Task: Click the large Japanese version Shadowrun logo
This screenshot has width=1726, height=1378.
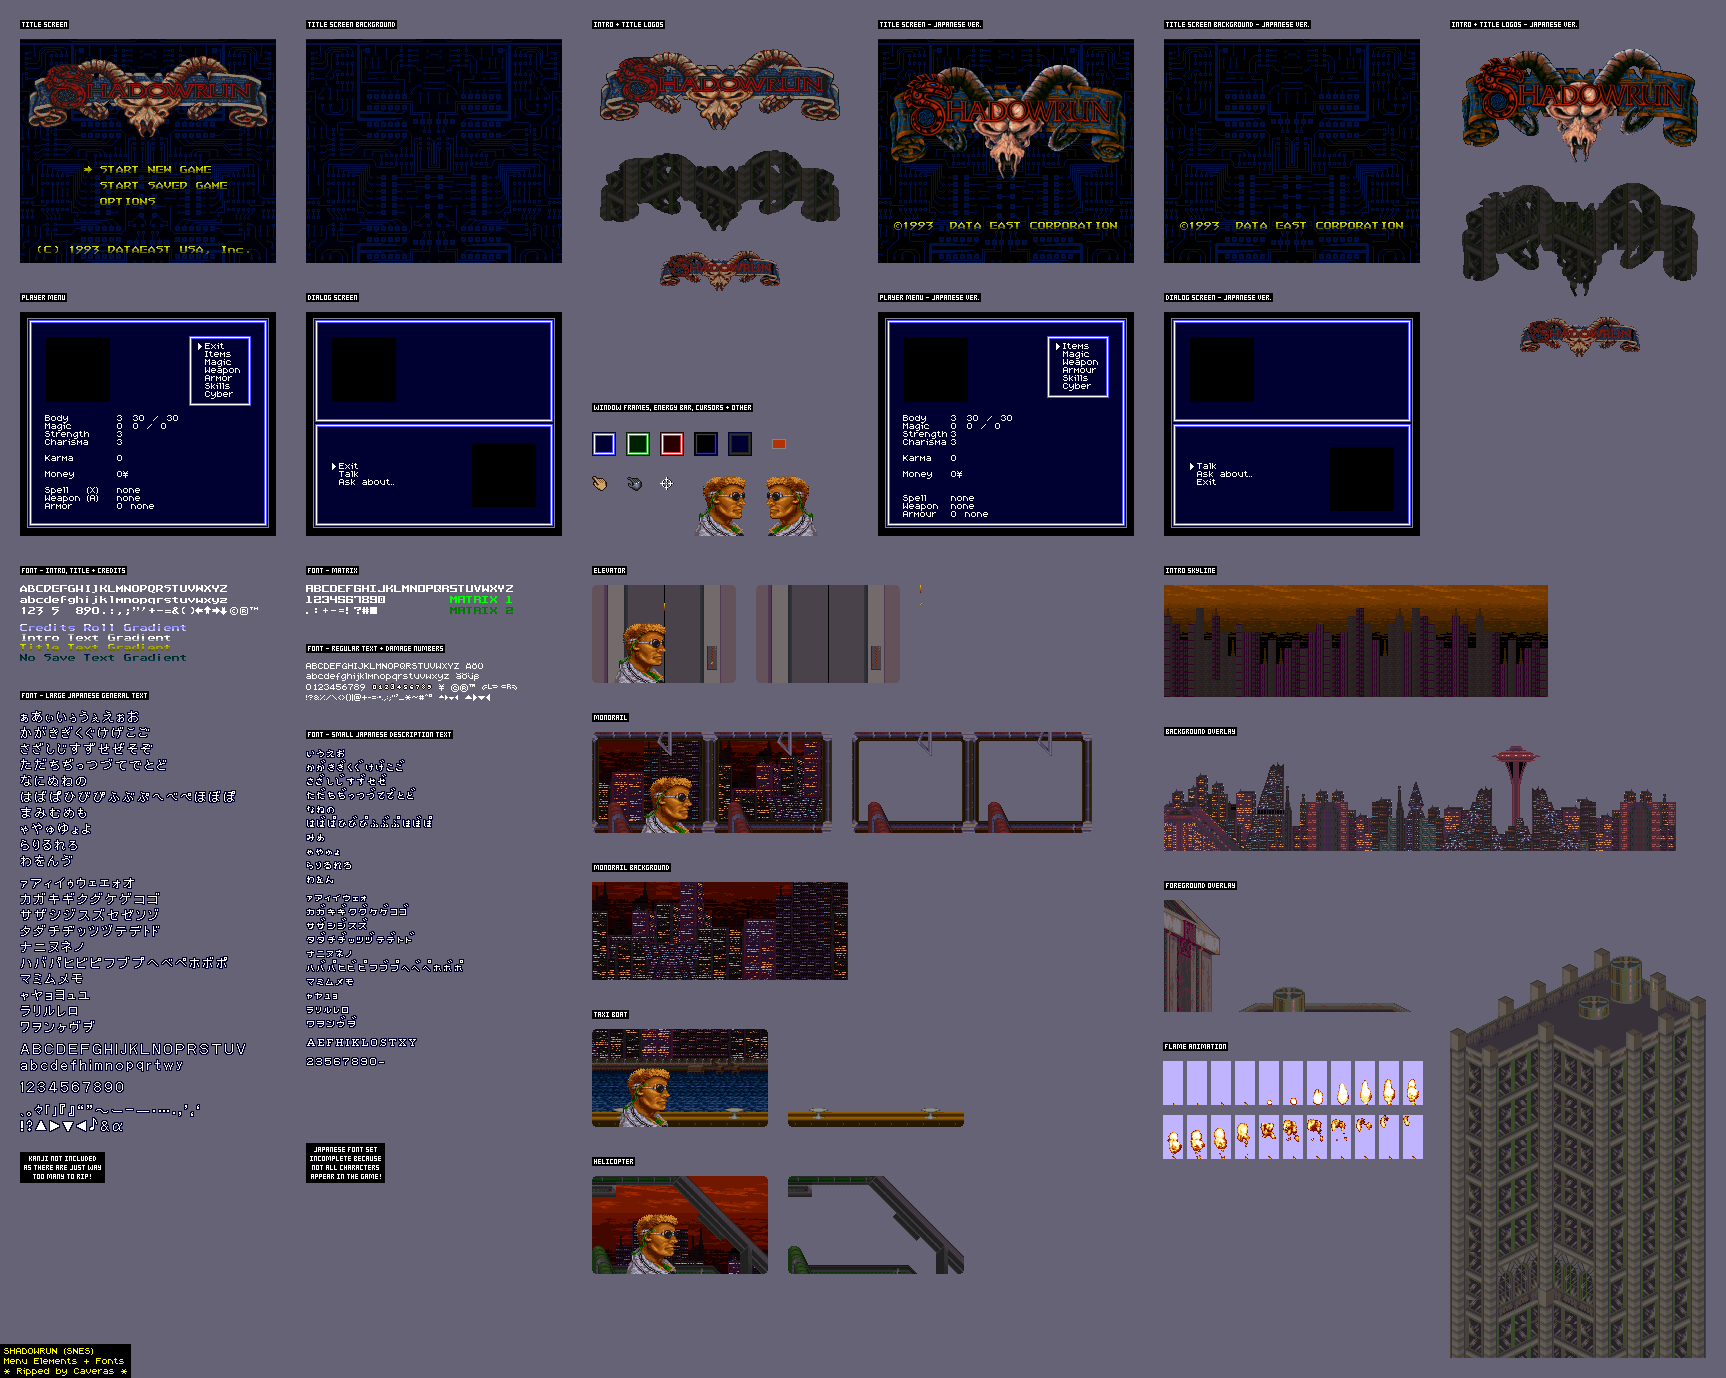Action: [x=1580, y=105]
